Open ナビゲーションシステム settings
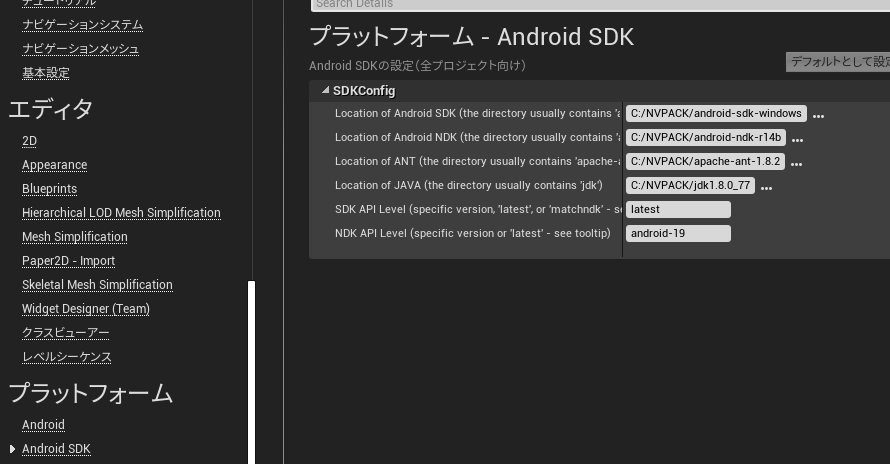The height and width of the screenshot is (464, 890). click(x=82, y=25)
